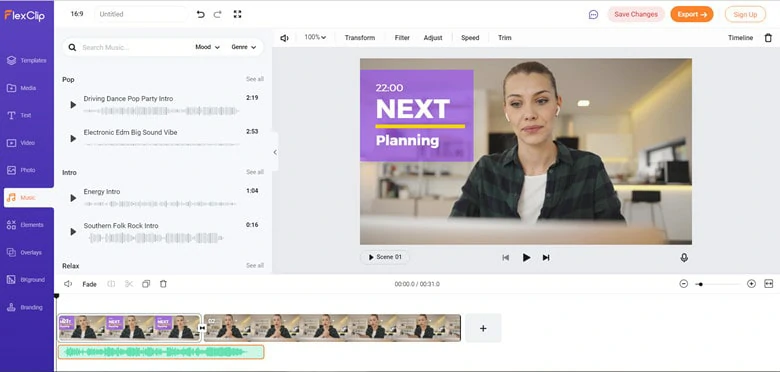Switch to Timeline mode
Image resolution: width=780 pixels, height=372 pixels.
point(740,38)
